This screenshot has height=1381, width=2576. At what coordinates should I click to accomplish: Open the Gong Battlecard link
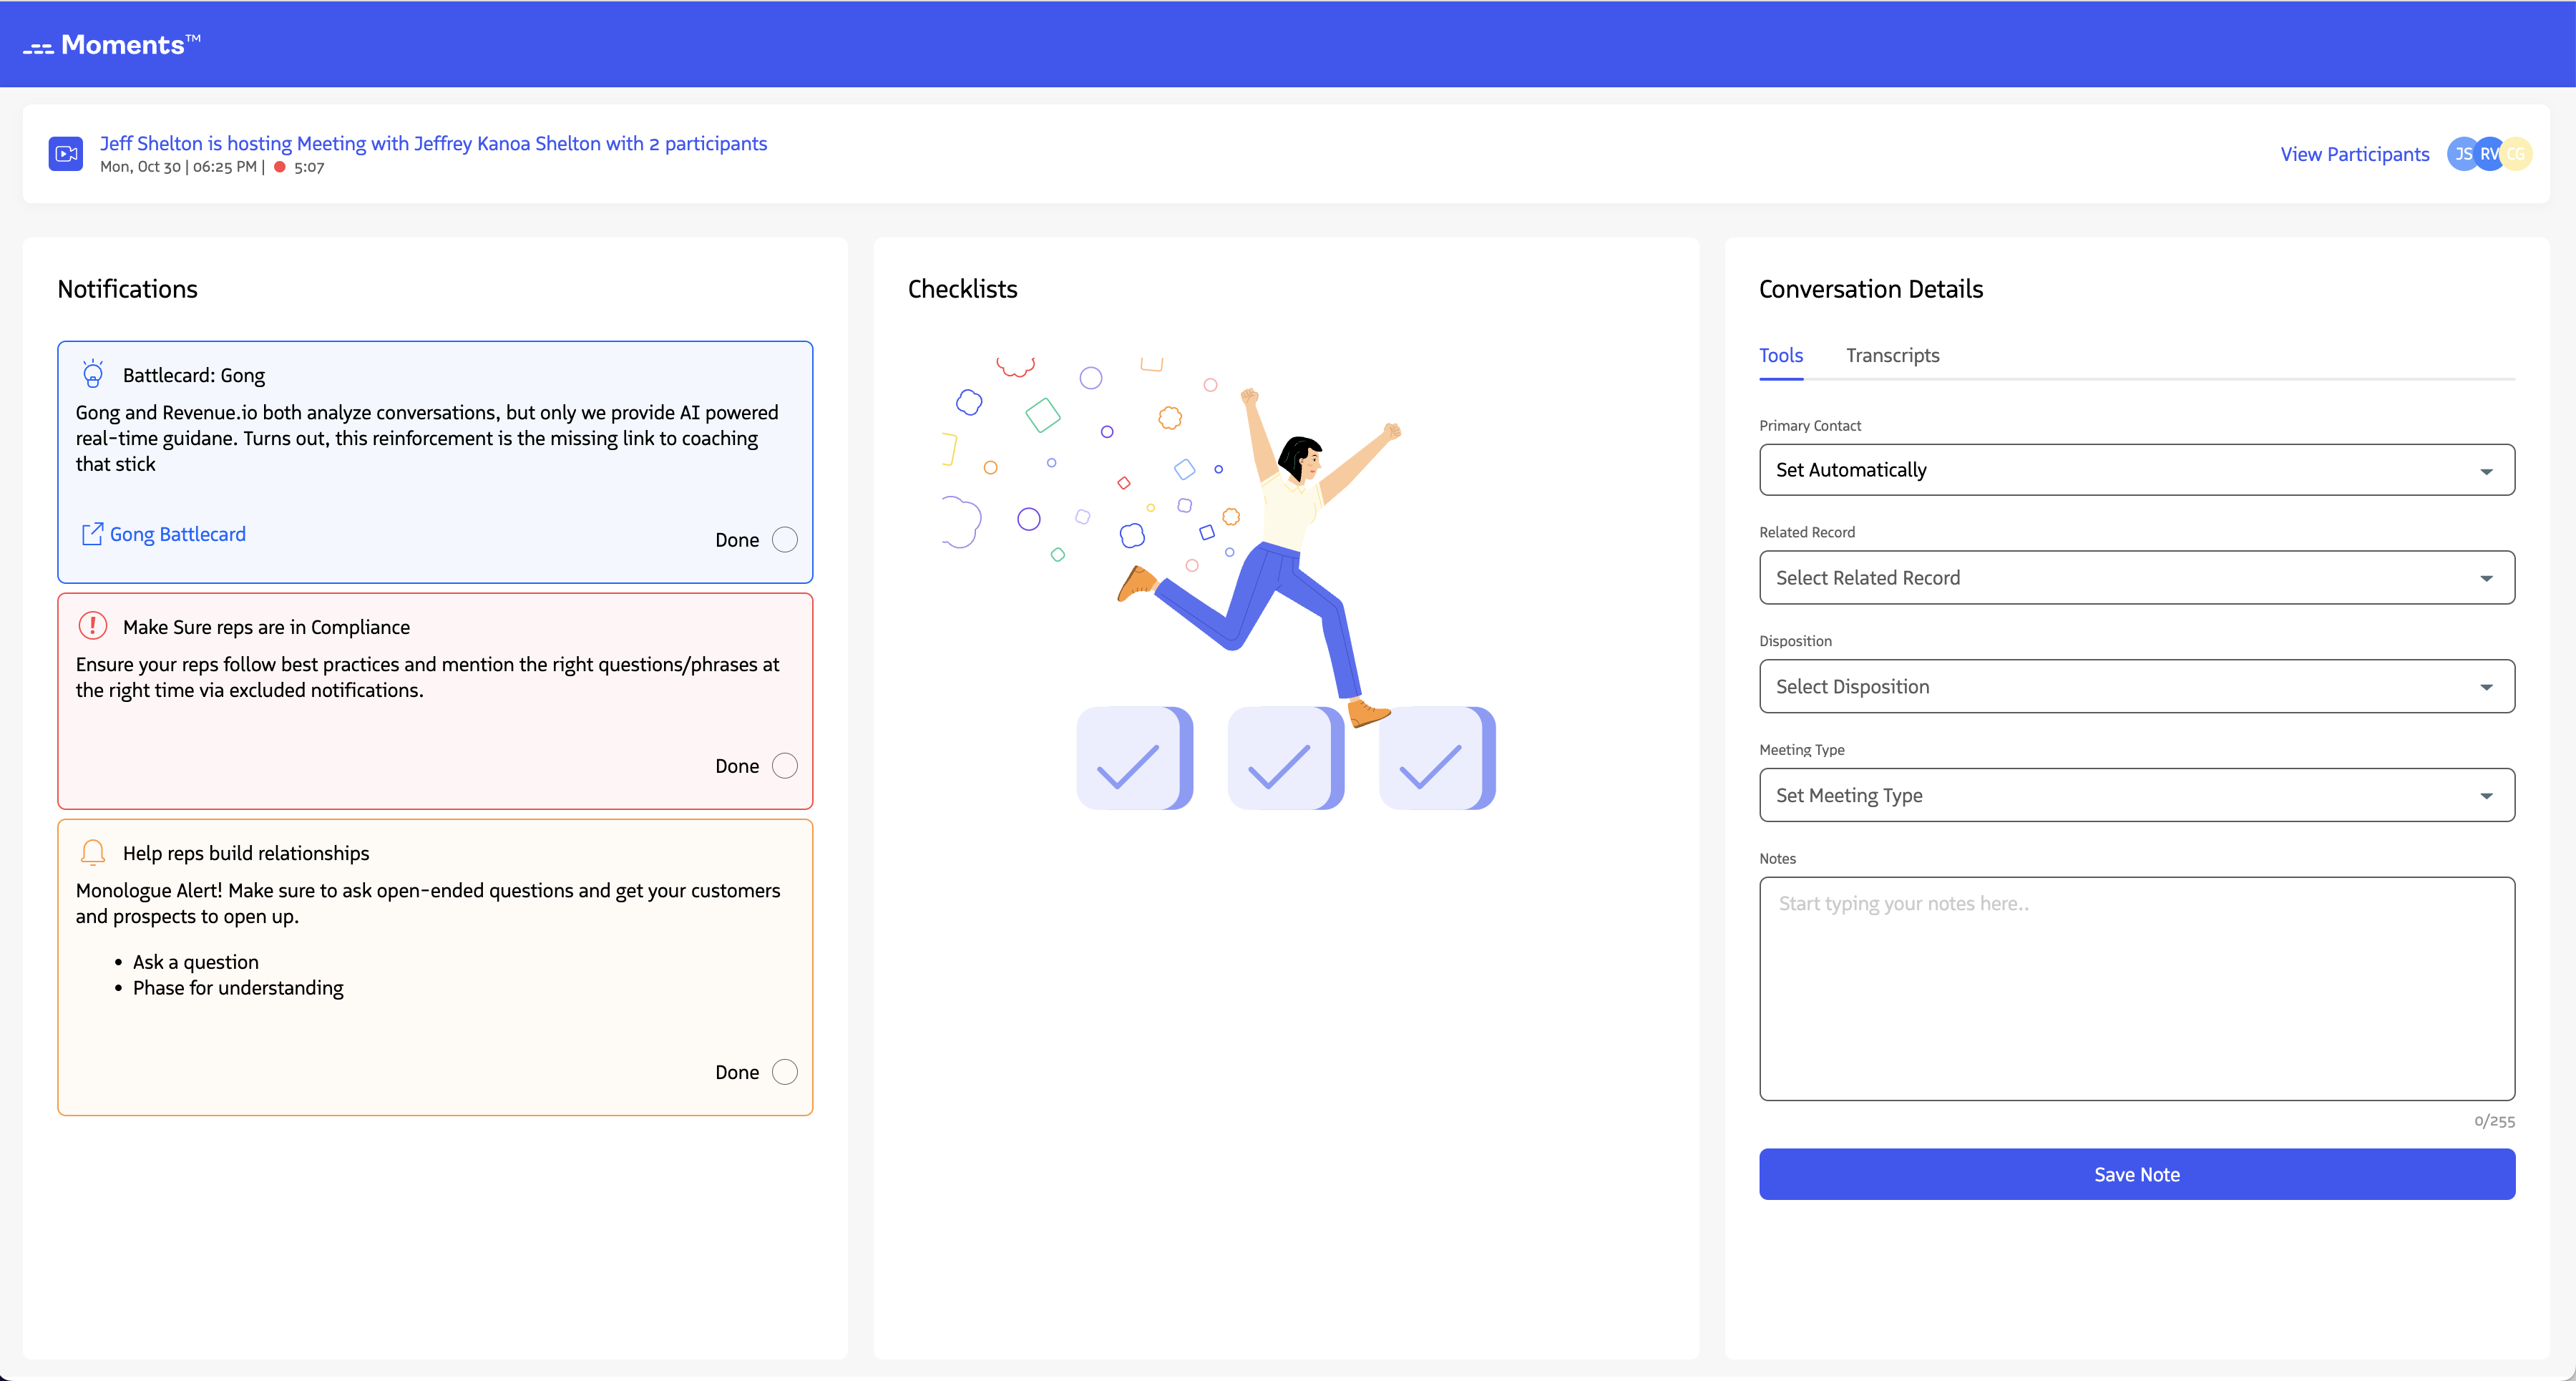pos(177,533)
